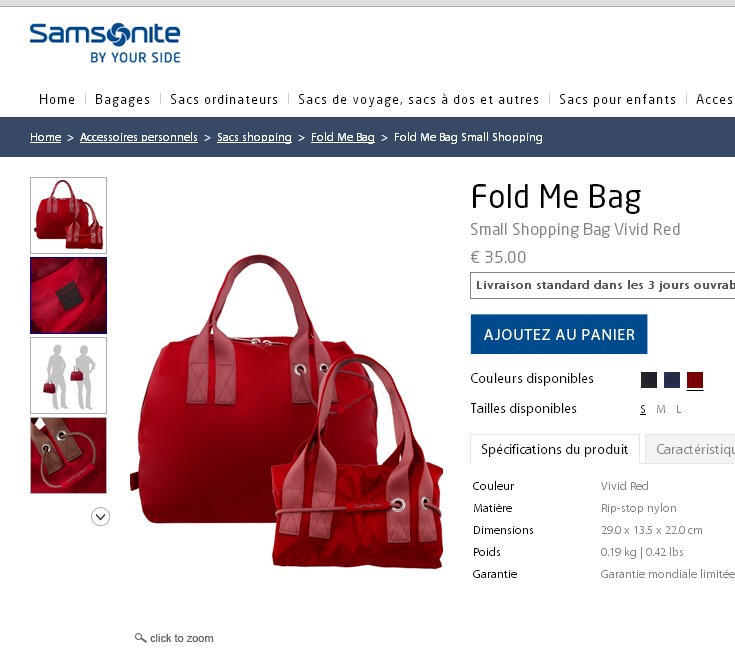Screen dimensions: 735x648
Task: Click the magnifier click to zoom icon
Action: click(140, 638)
